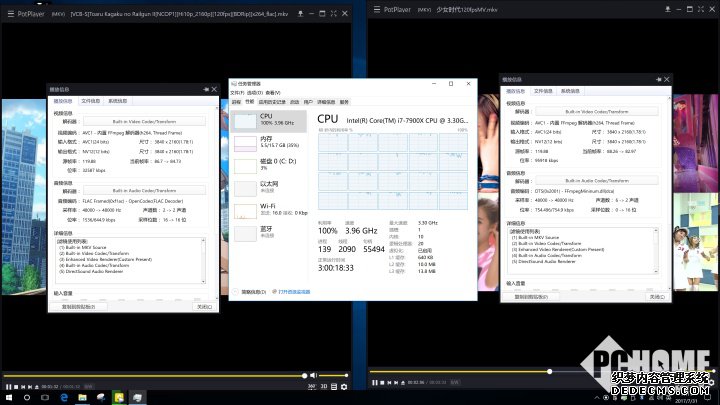The image size is (720, 405).
Task: Stop playback in the right PotPlayer window
Action: pos(382,382)
